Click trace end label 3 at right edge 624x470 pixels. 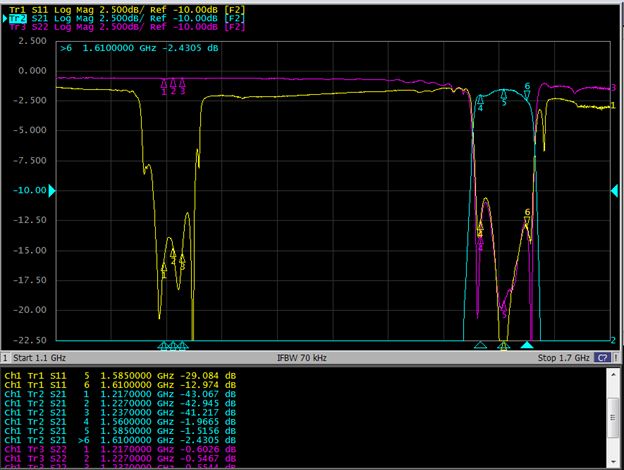point(614,88)
